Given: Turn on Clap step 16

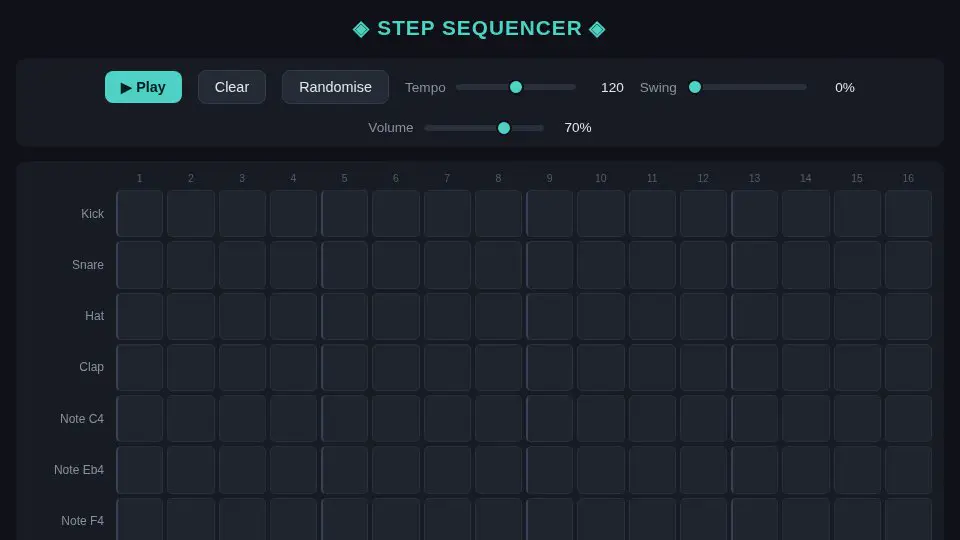Looking at the screenshot, I should 909,367.
